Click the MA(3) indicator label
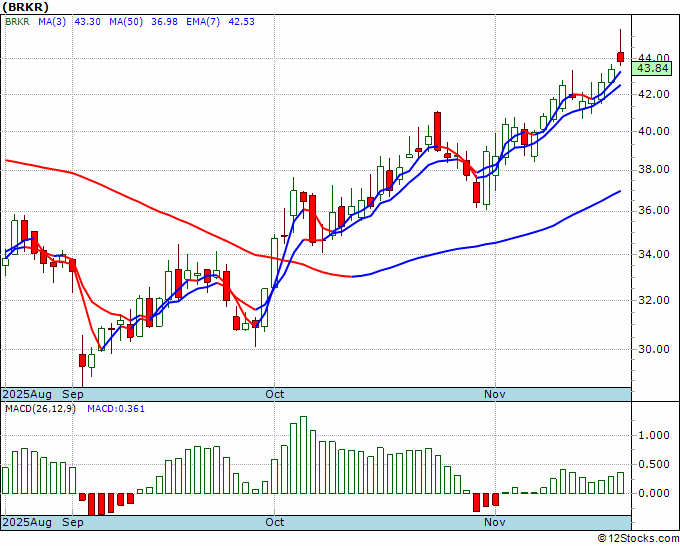The width and height of the screenshot is (680, 546). pyautogui.click(x=52, y=22)
